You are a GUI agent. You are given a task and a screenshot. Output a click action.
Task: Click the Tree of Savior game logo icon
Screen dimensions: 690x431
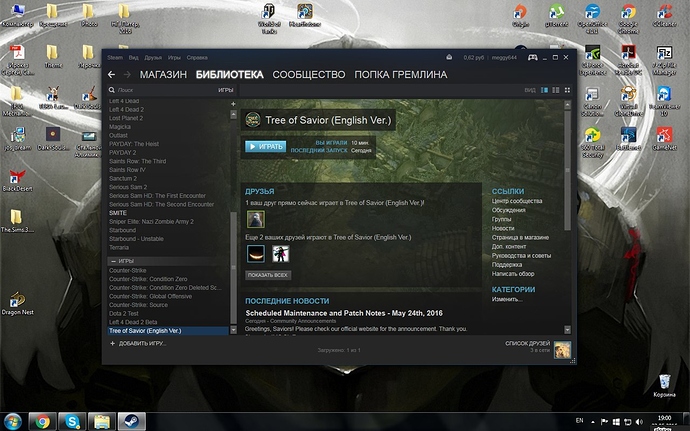pyautogui.click(x=253, y=119)
